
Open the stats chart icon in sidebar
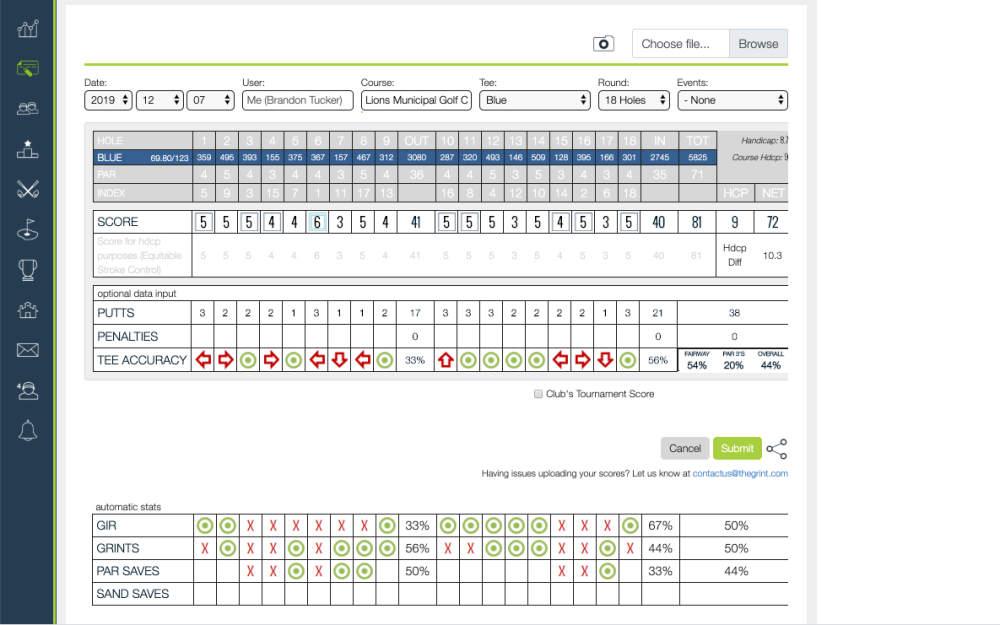click(27, 28)
